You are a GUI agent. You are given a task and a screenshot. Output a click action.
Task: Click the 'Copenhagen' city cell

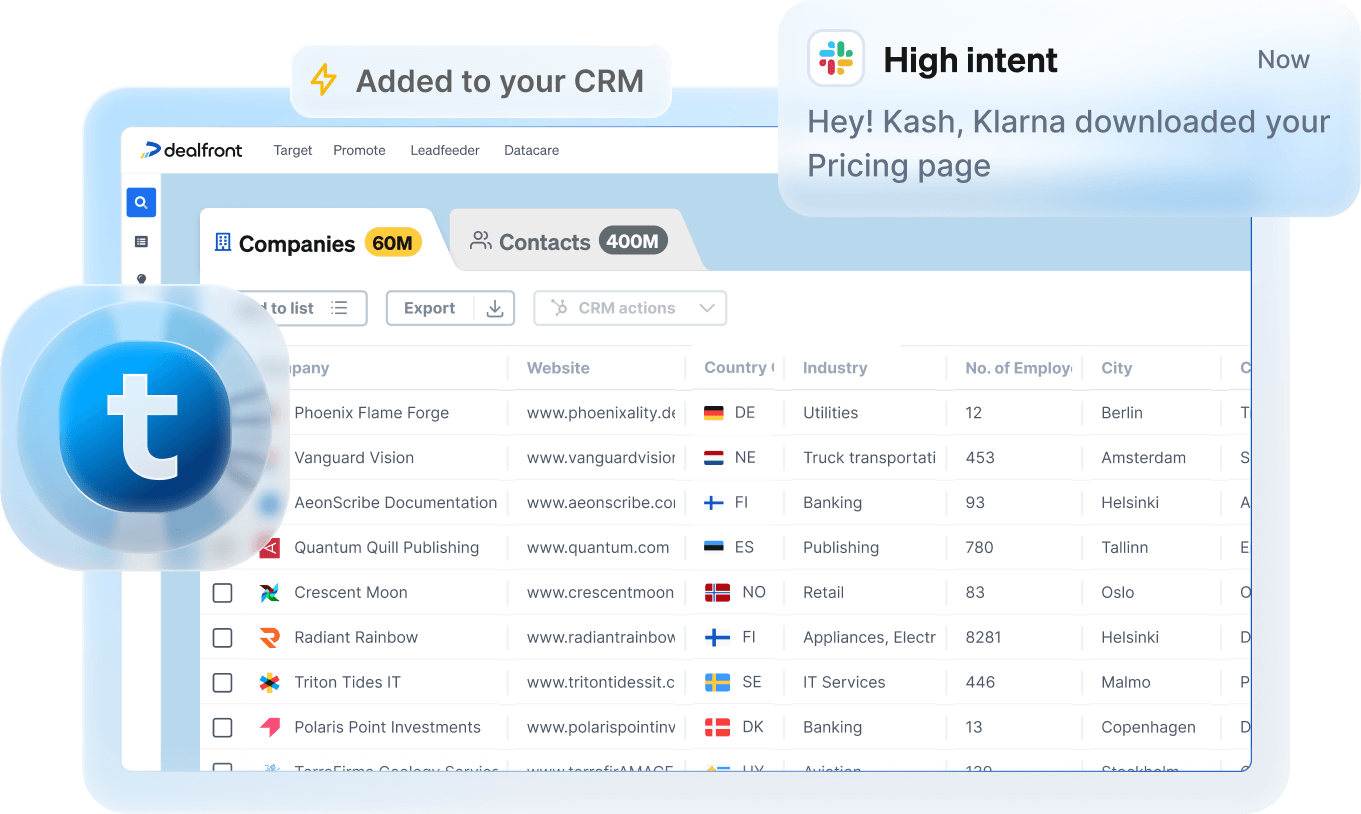click(1148, 728)
